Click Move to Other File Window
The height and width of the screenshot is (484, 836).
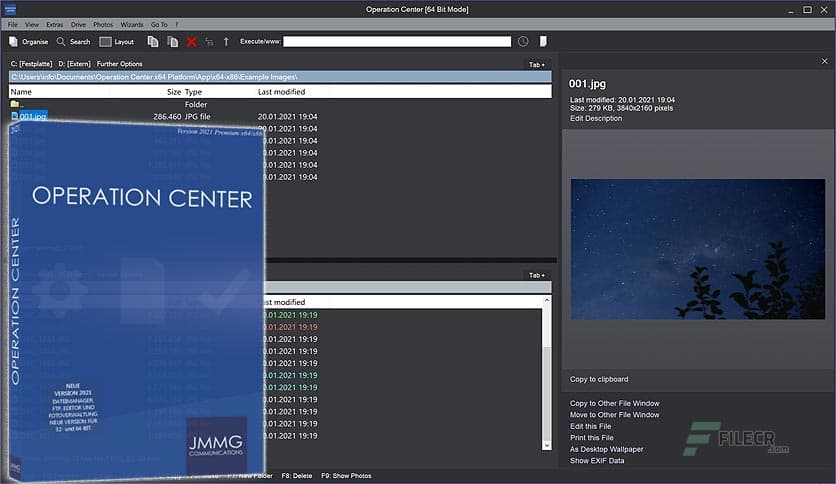(x=614, y=415)
